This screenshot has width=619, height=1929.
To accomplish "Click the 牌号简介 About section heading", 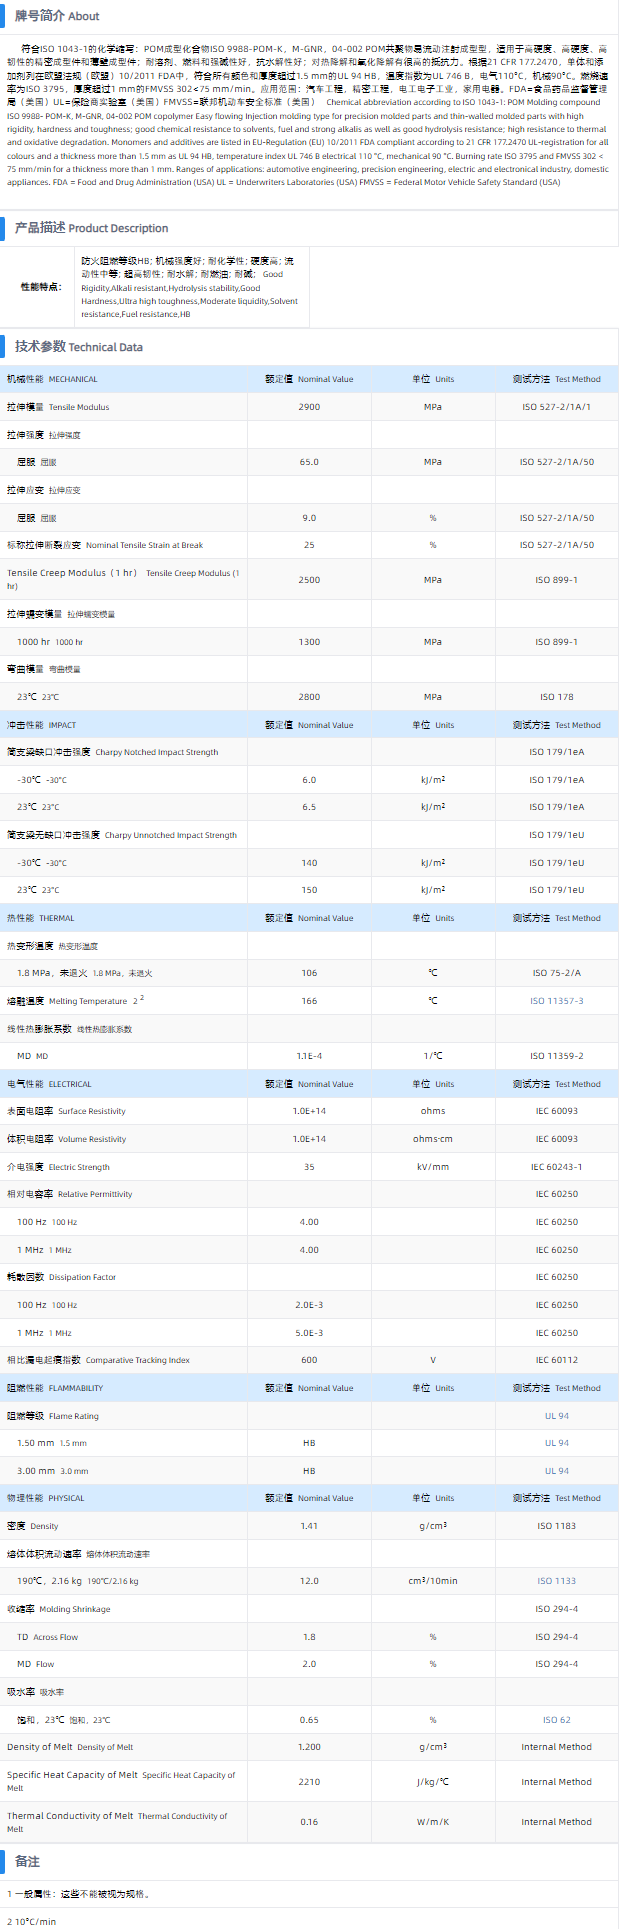I will pos(57,16).
